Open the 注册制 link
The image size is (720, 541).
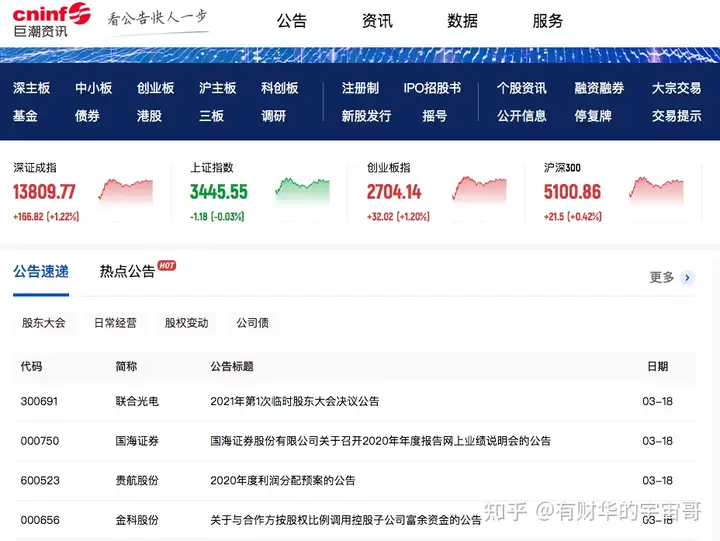click(360, 88)
